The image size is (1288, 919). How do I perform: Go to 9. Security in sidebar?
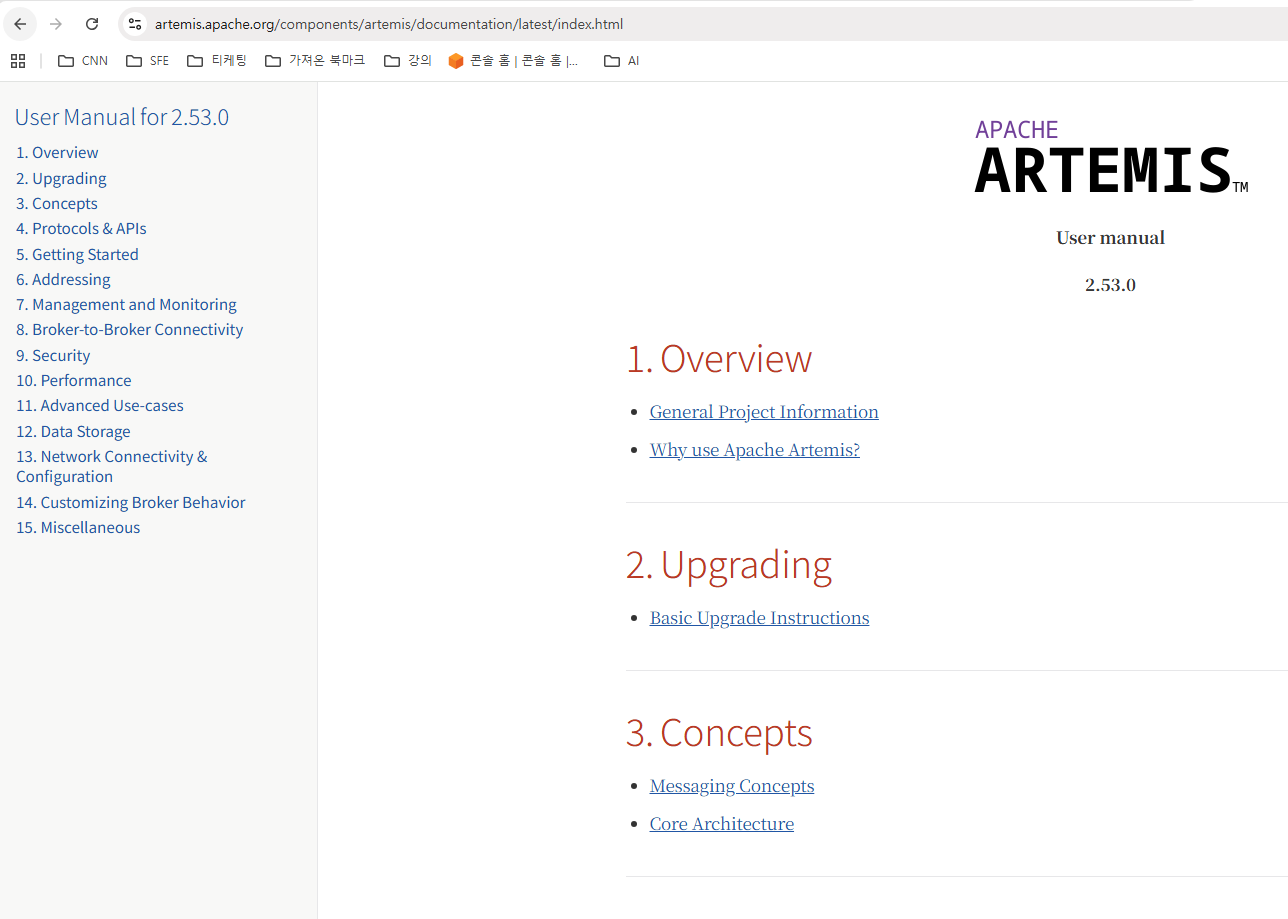(53, 355)
